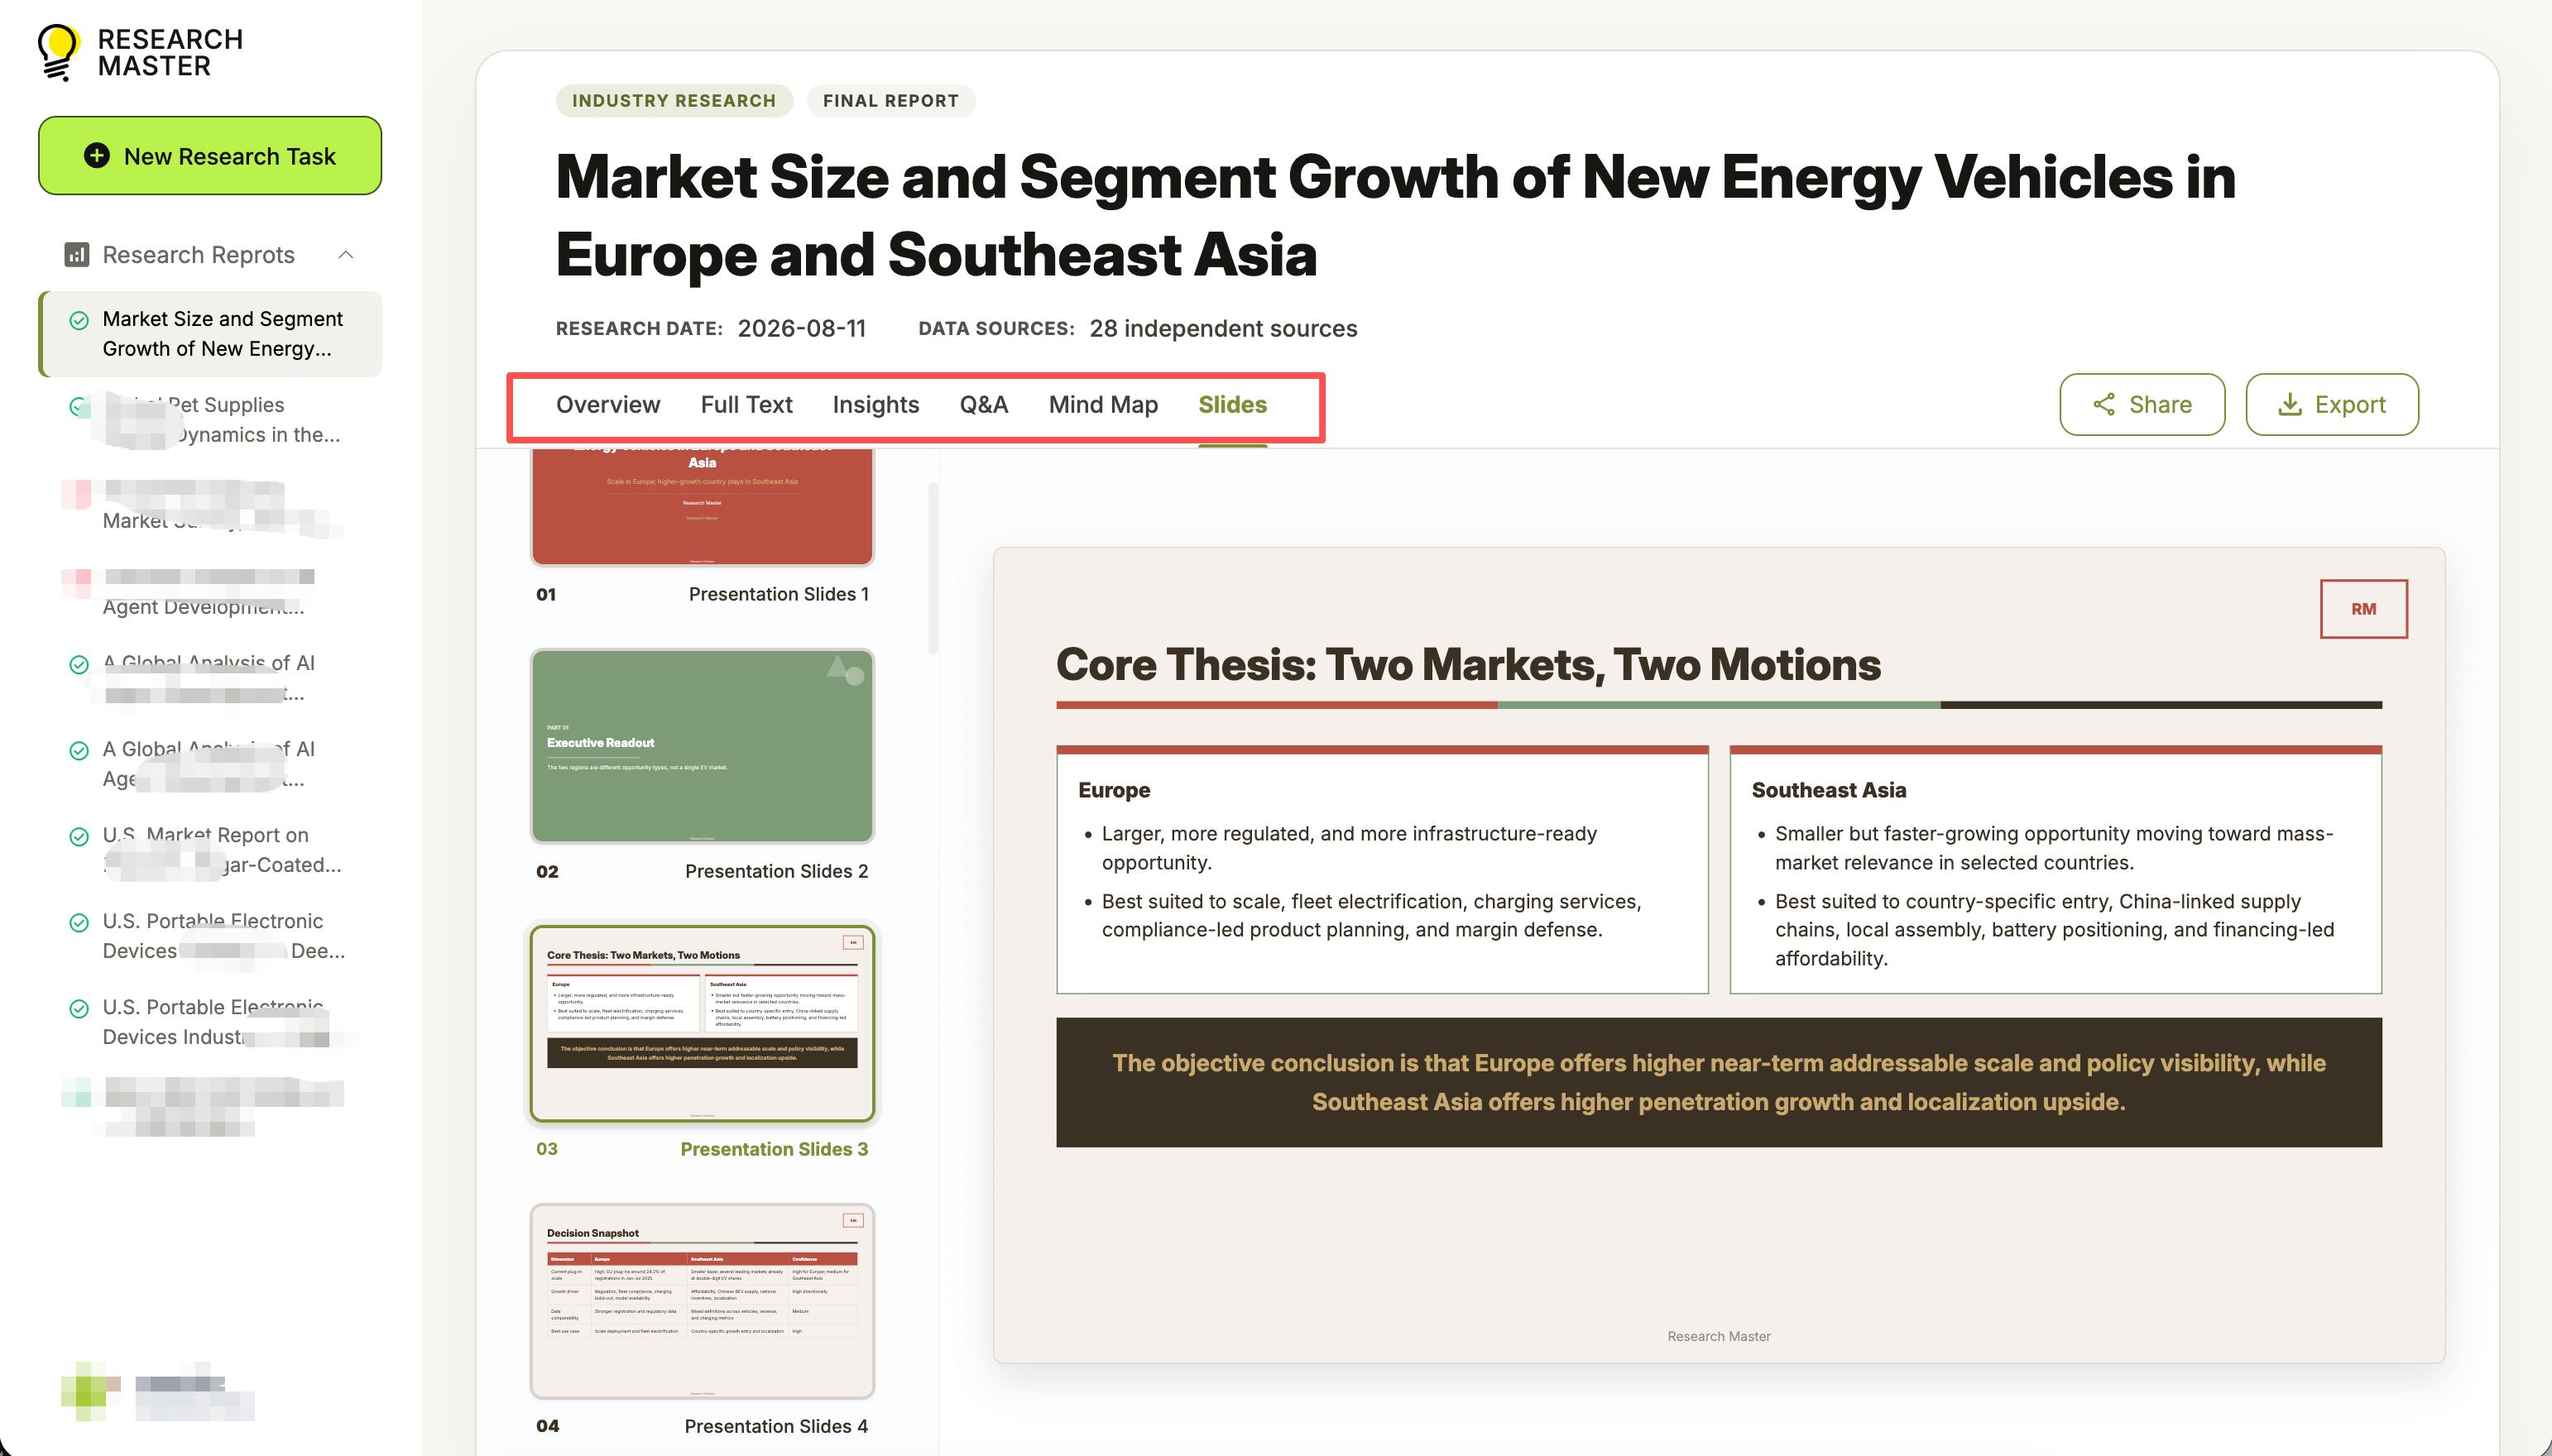Screen dimensions: 2552x1456
Task: Open the Share button
Action: (2142, 404)
